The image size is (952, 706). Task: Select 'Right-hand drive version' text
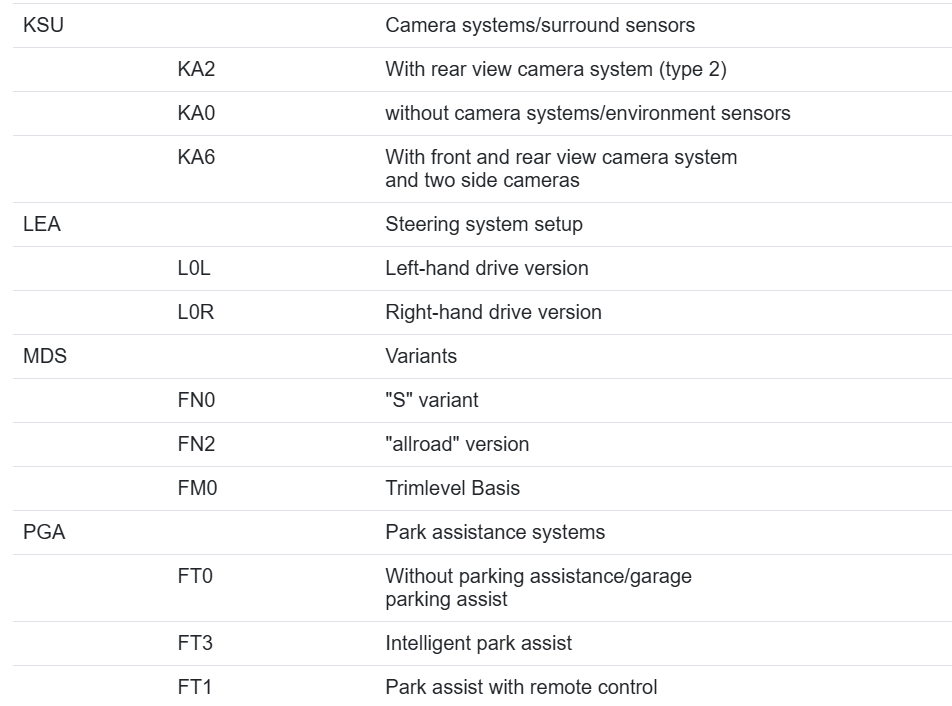coord(493,313)
